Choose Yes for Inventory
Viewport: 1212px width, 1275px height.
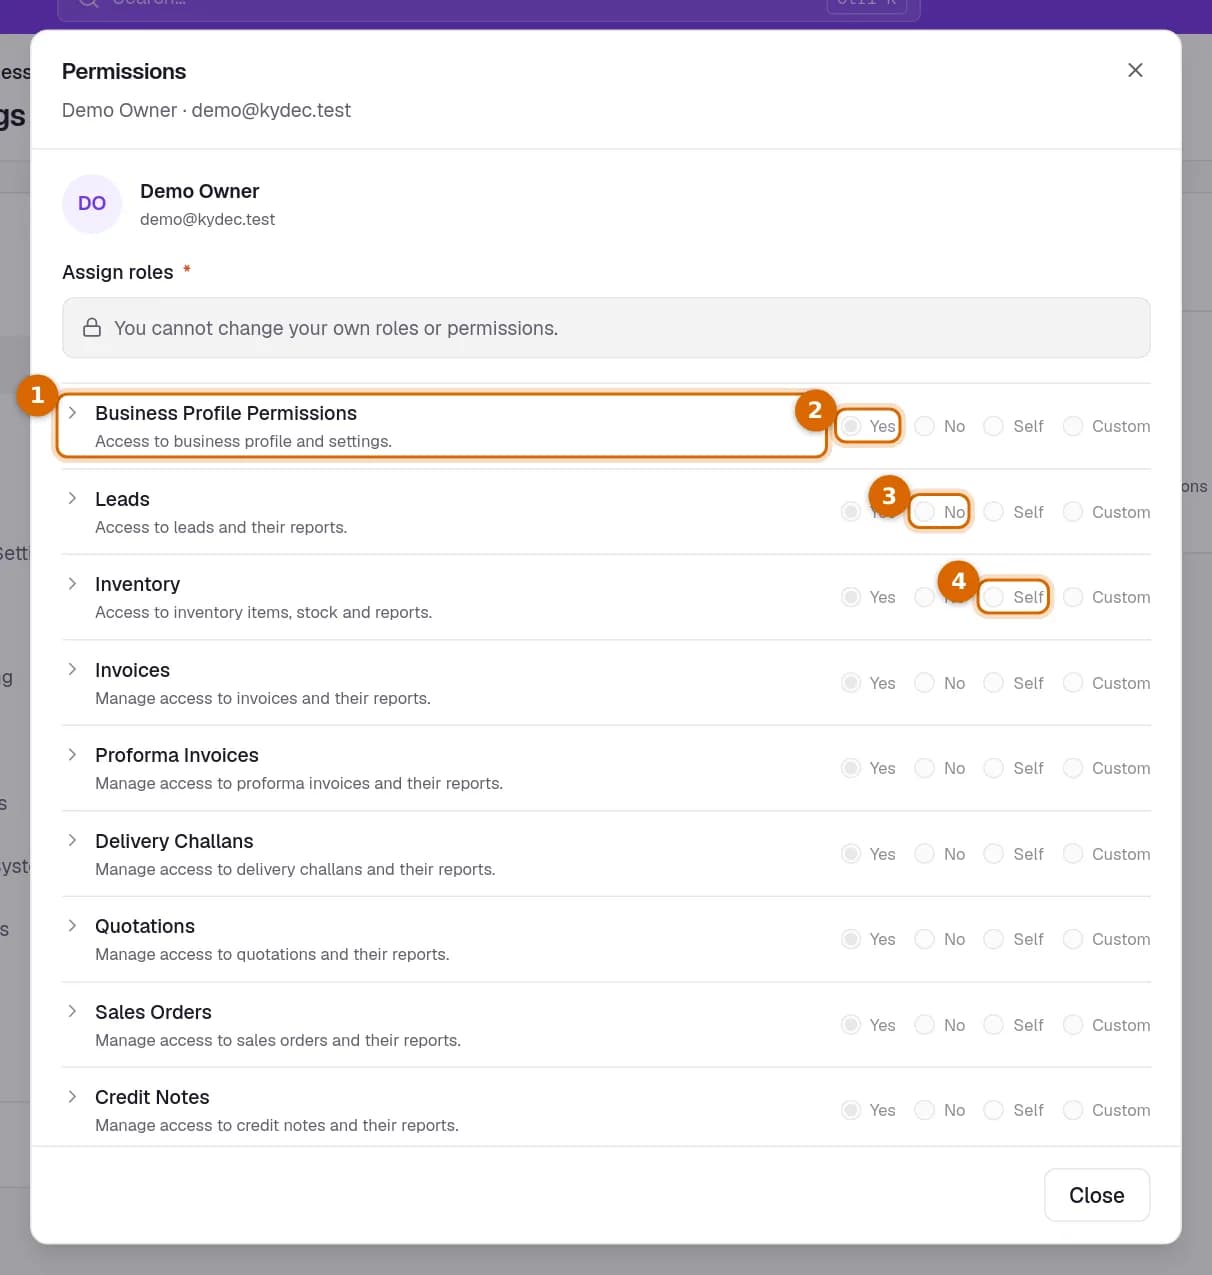click(851, 597)
